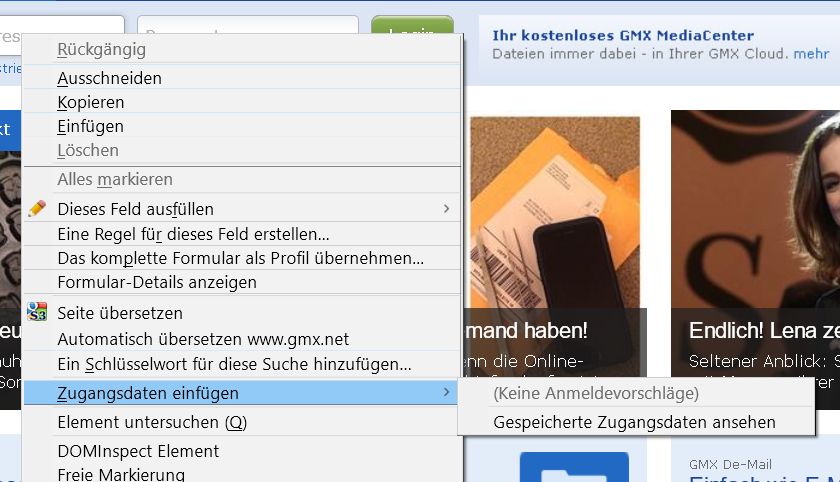Open Zugangsdaten einfügen menu entry
Viewport: 840px width, 482px height.
(x=242, y=393)
